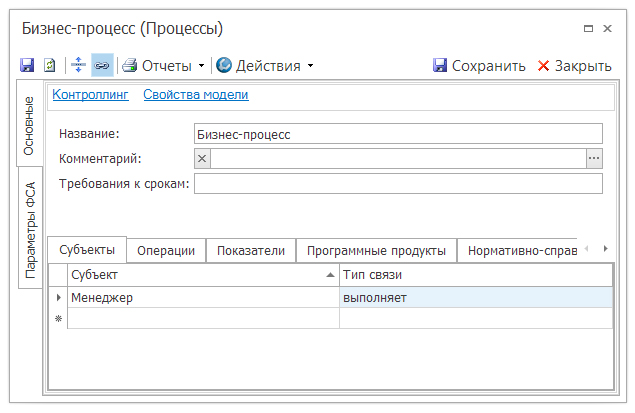Viewport: 635px width, 413px height.
Task: Open the Комментарий ellipsis browse button
Action: [594, 158]
